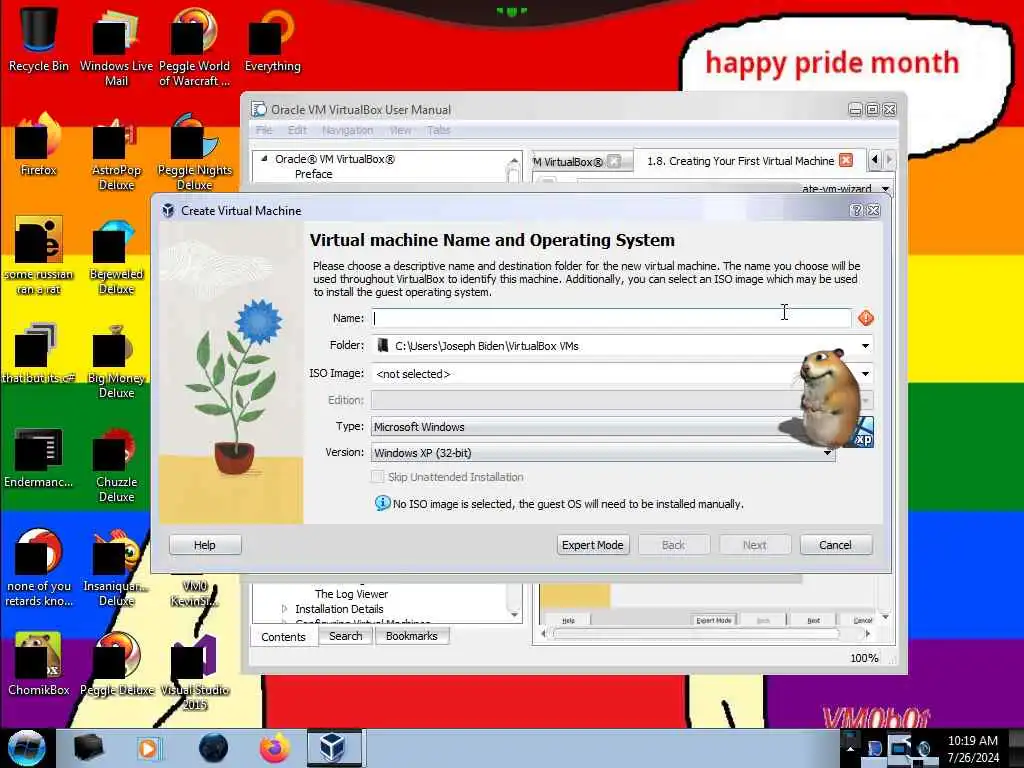The width and height of the screenshot is (1024, 768).
Task: Open the Recycle Bin desktop icon
Action: [x=38, y=39]
